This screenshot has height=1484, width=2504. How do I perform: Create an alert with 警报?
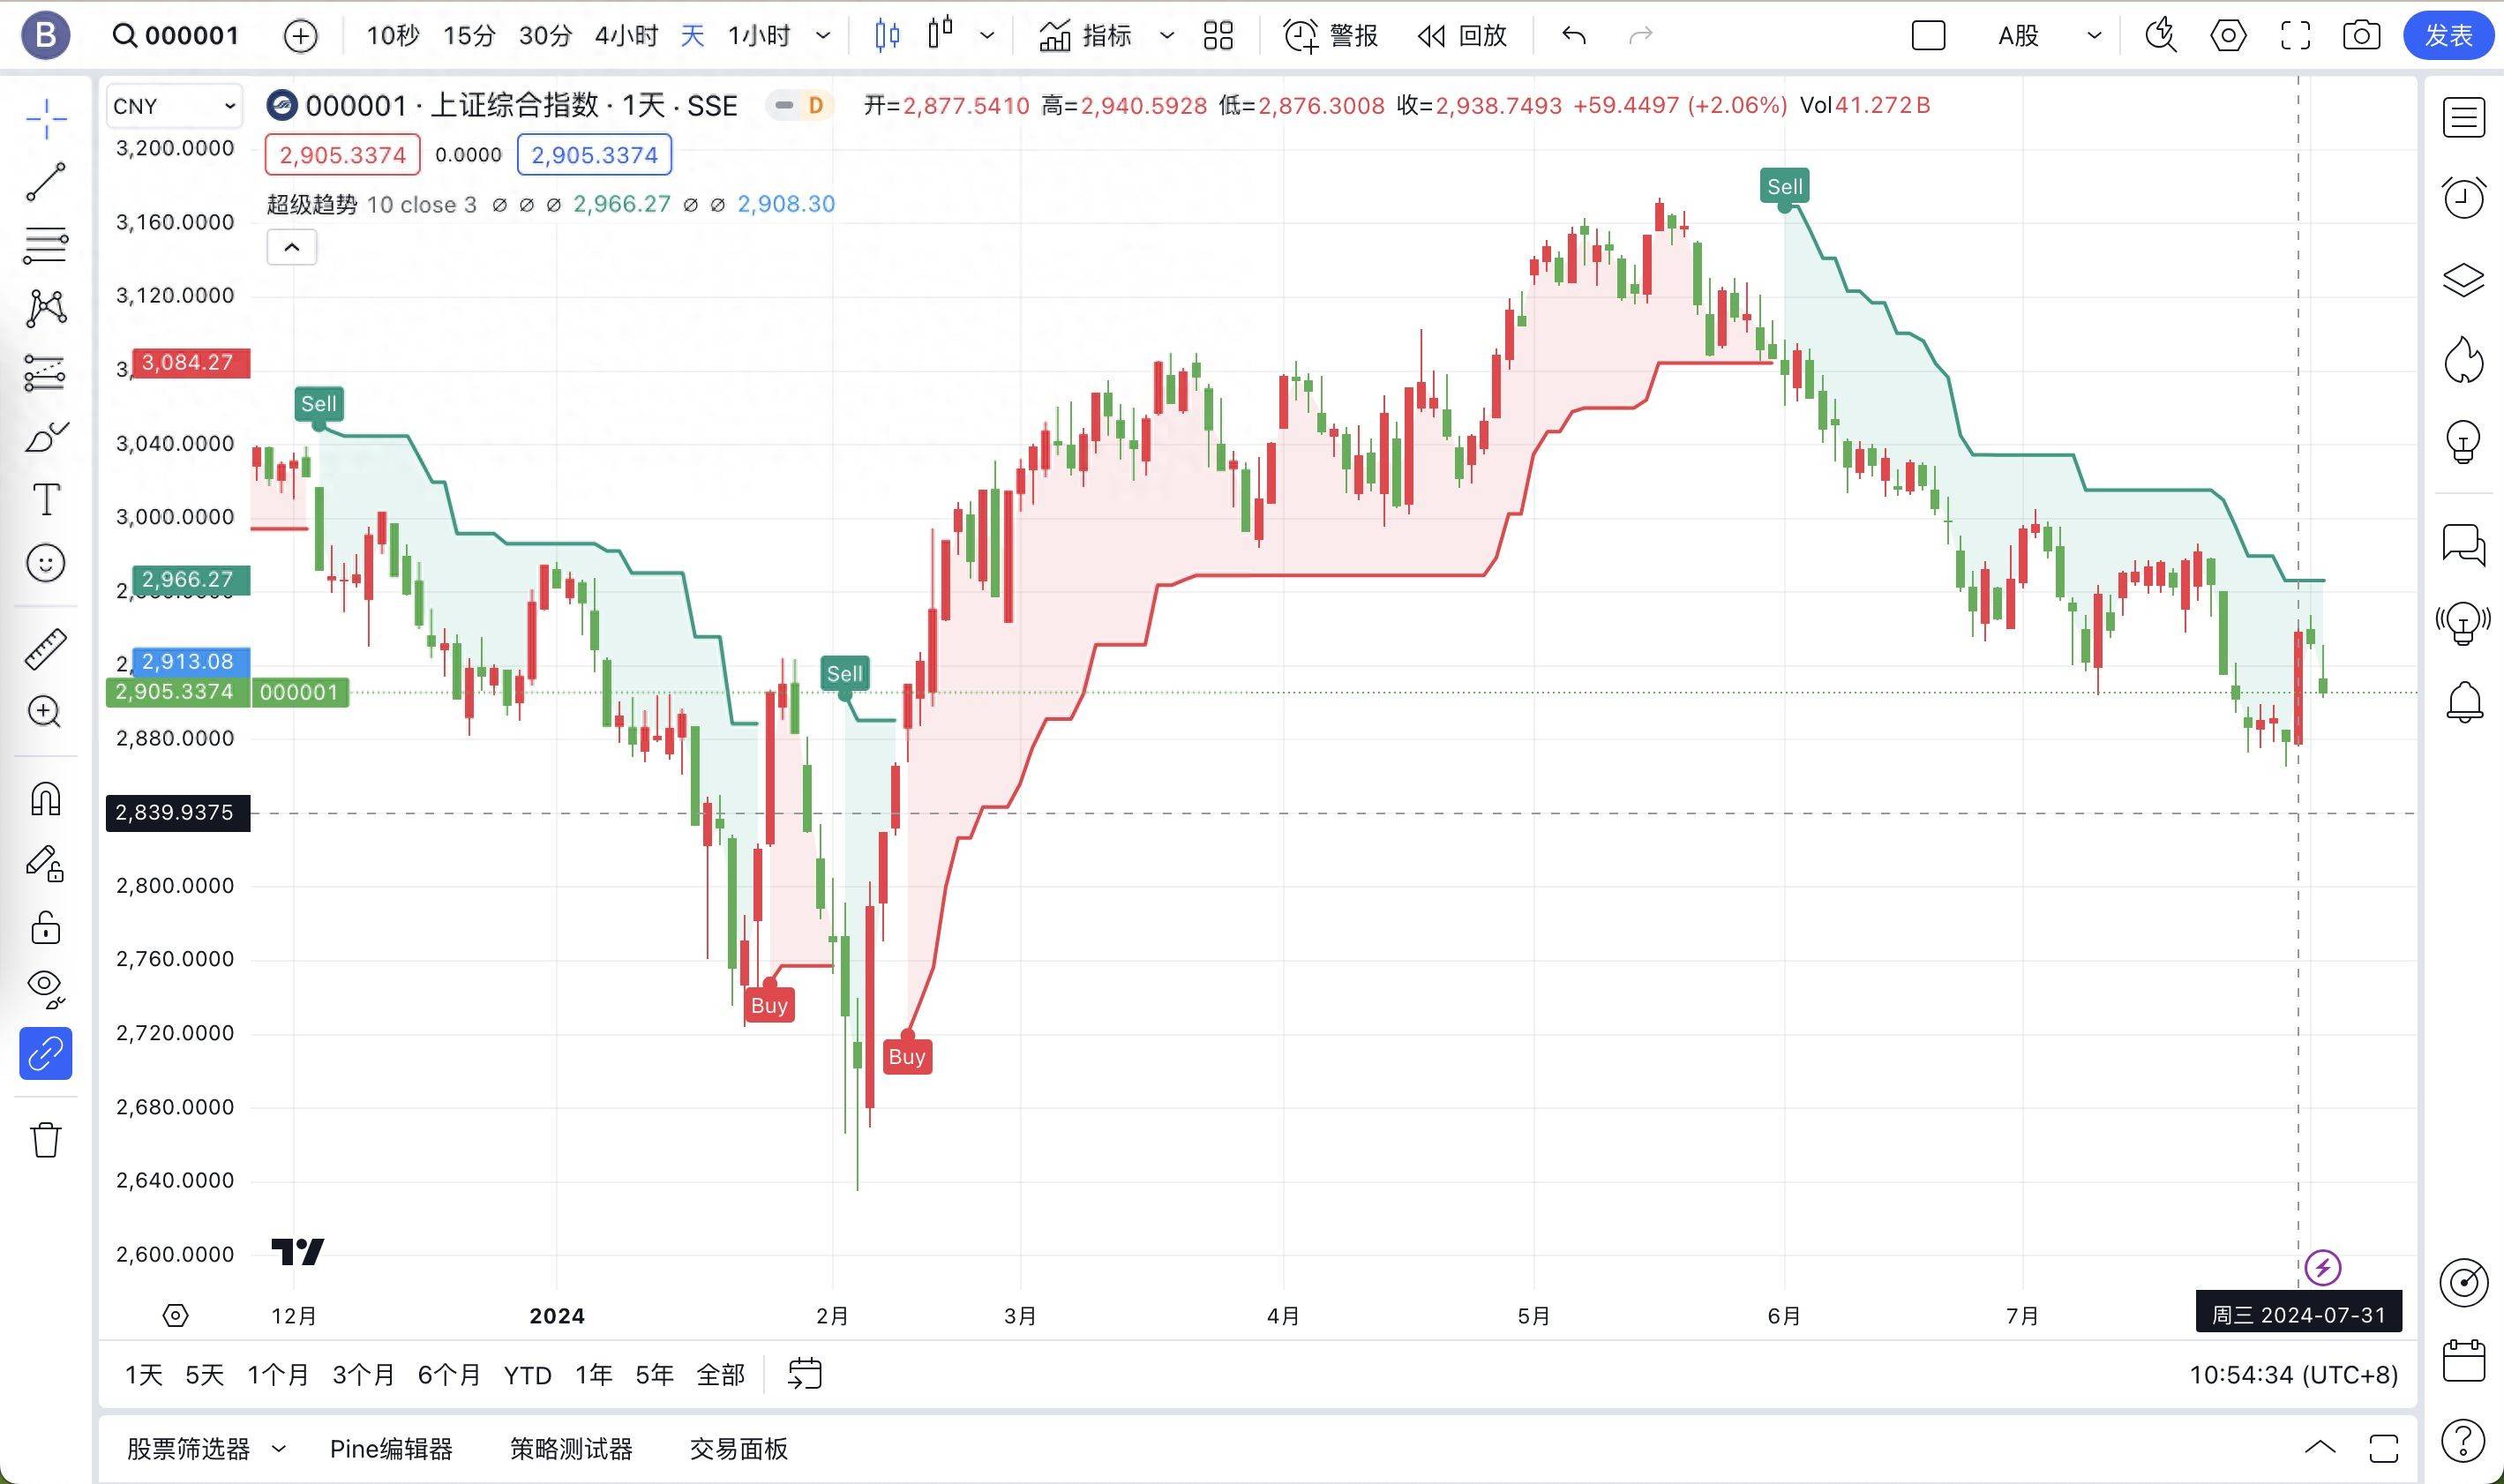coord(1331,36)
